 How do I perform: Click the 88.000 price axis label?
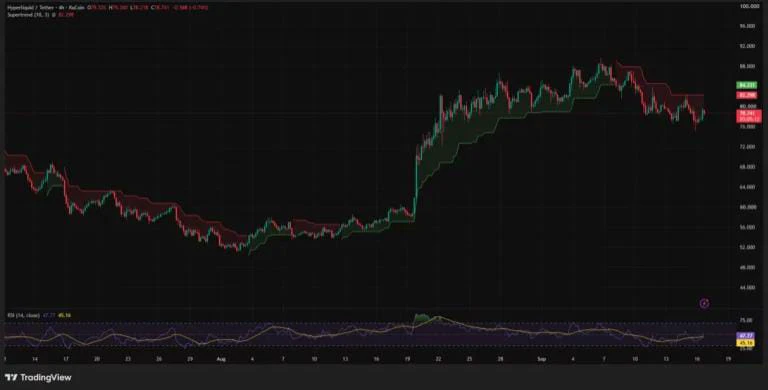point(748,67)
